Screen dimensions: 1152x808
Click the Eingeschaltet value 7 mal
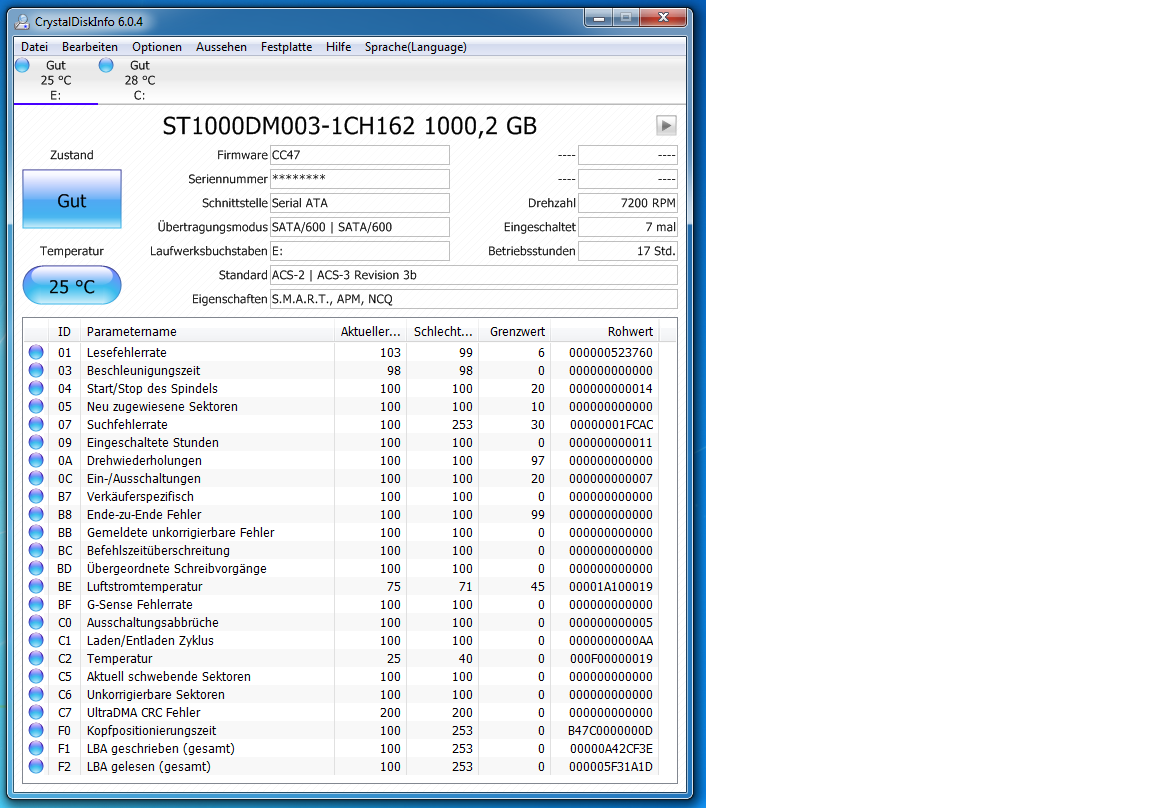tap(628, 227)
